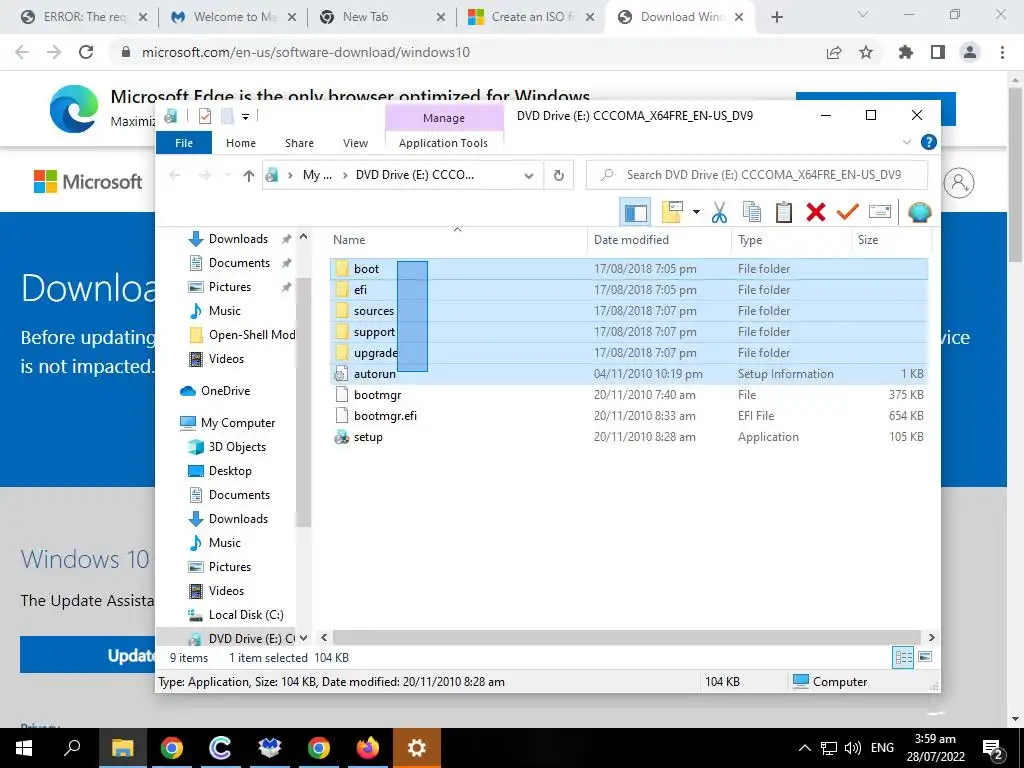Viewport: 1024px width, 768px height.
Task: Expand the breadcrumb chevron after My…
Action: [345, 175]
